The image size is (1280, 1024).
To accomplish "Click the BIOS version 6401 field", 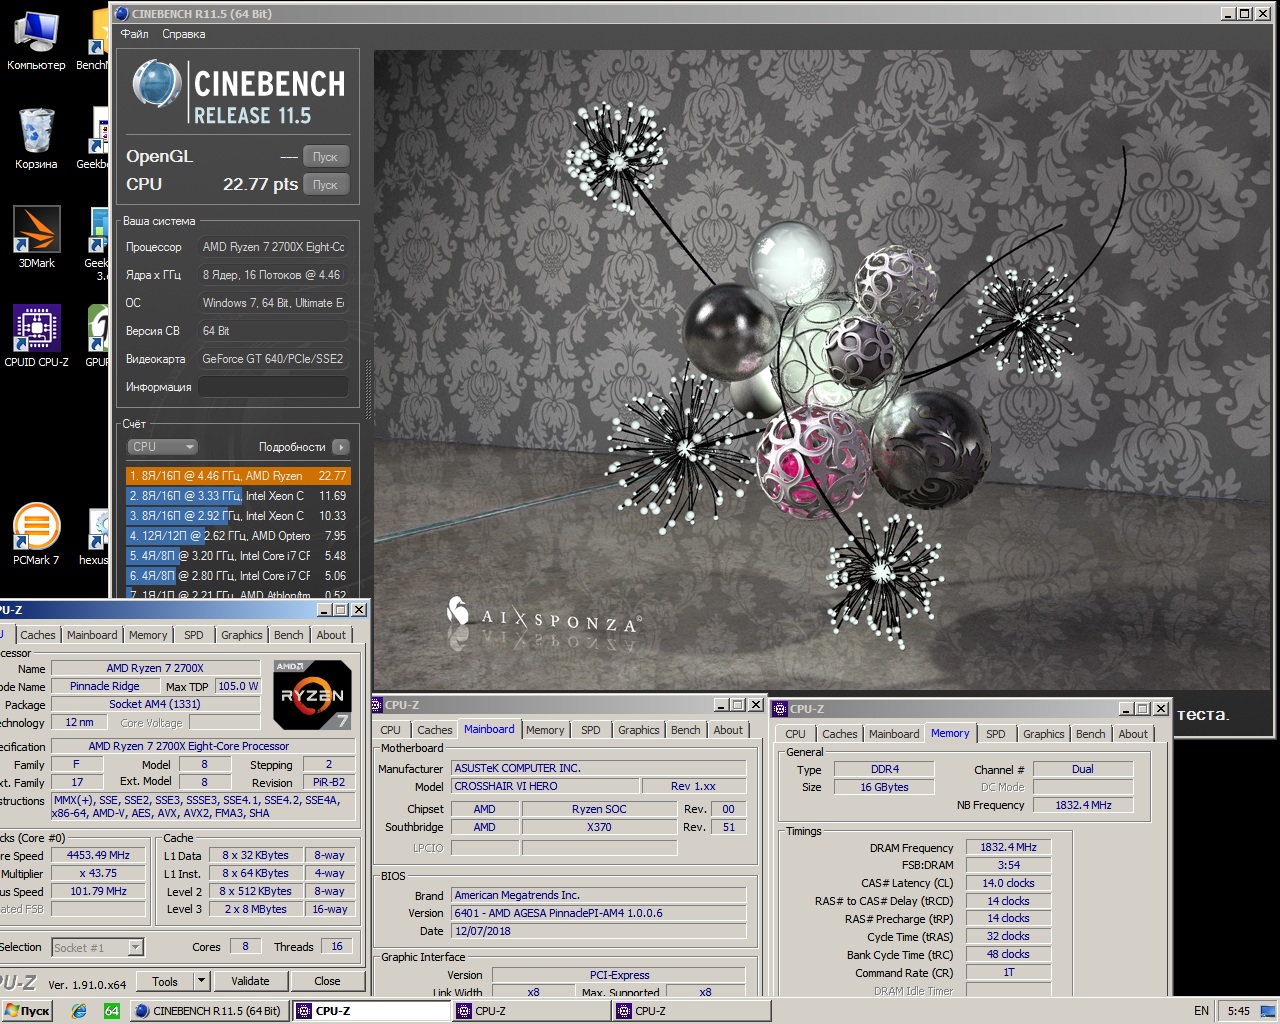I will pyautogui.click(x=598, y=913).
